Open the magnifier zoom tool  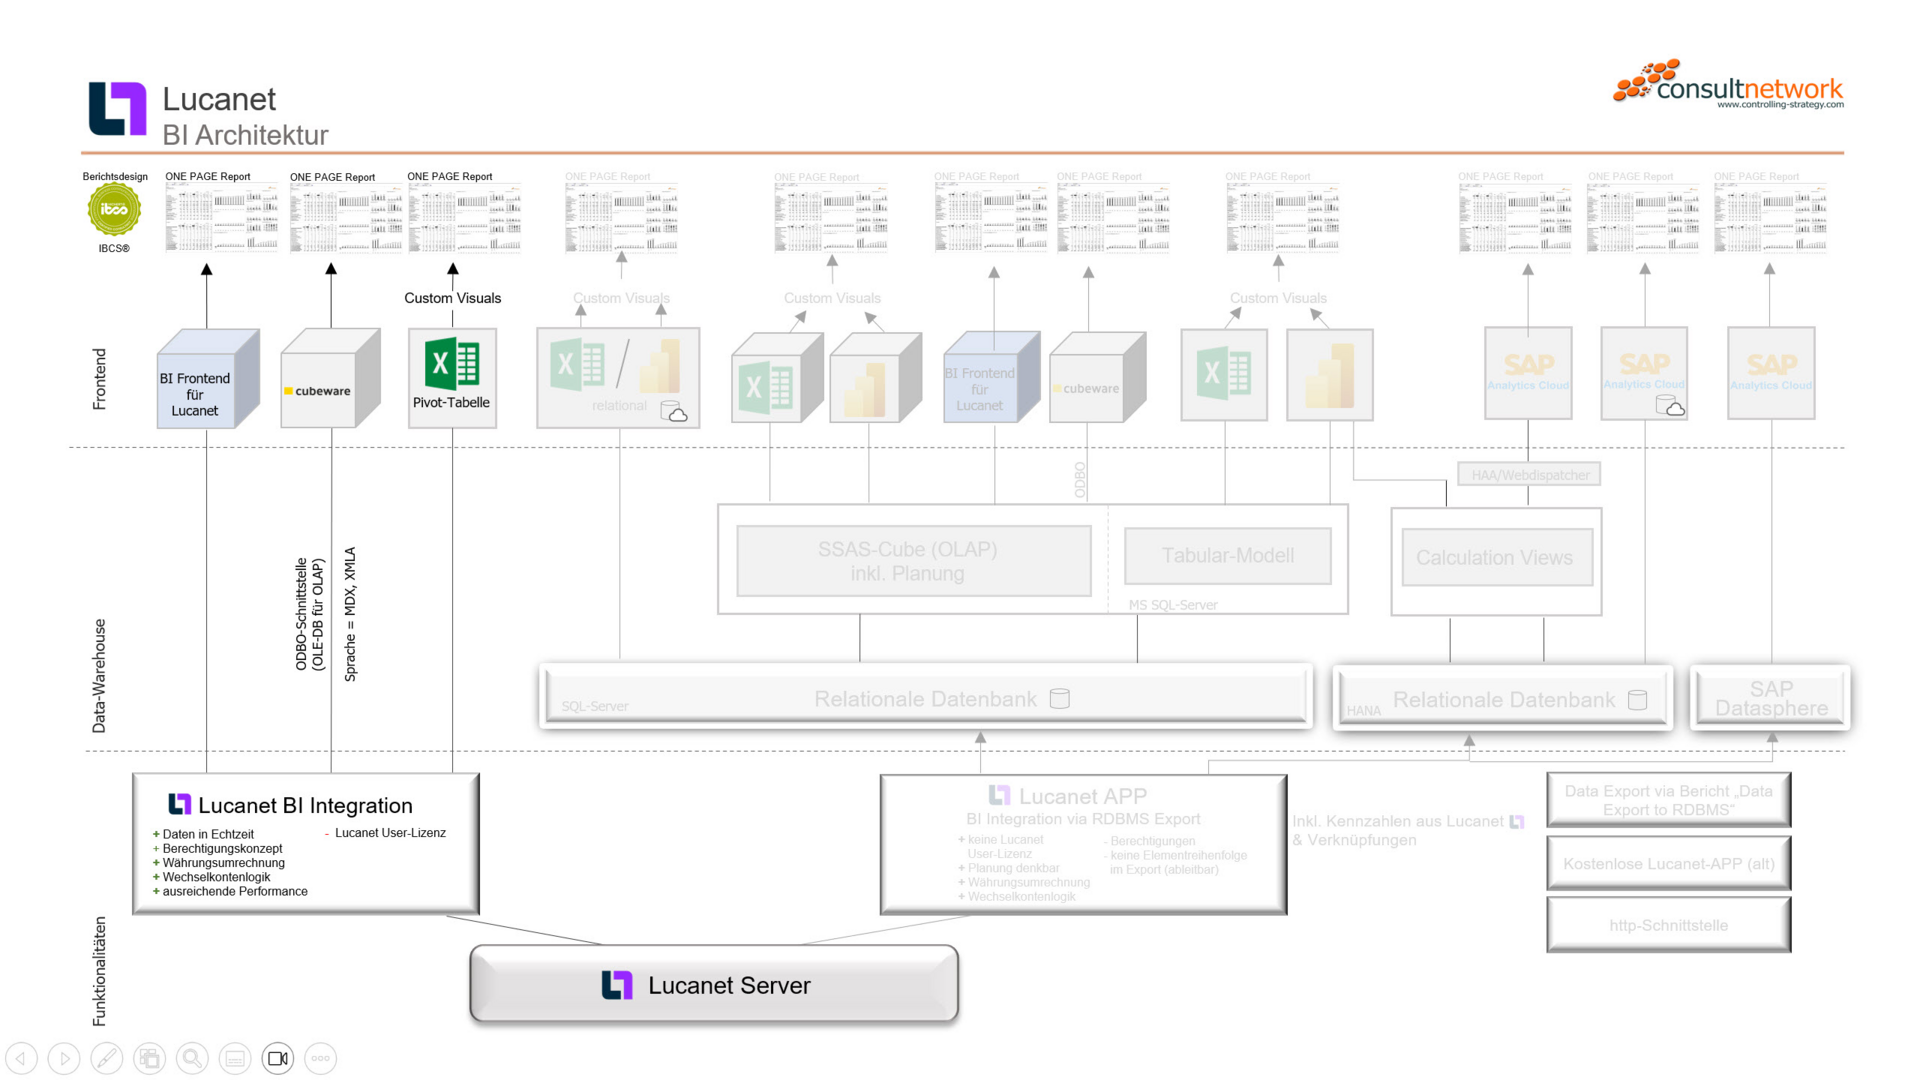point(192,1057)
